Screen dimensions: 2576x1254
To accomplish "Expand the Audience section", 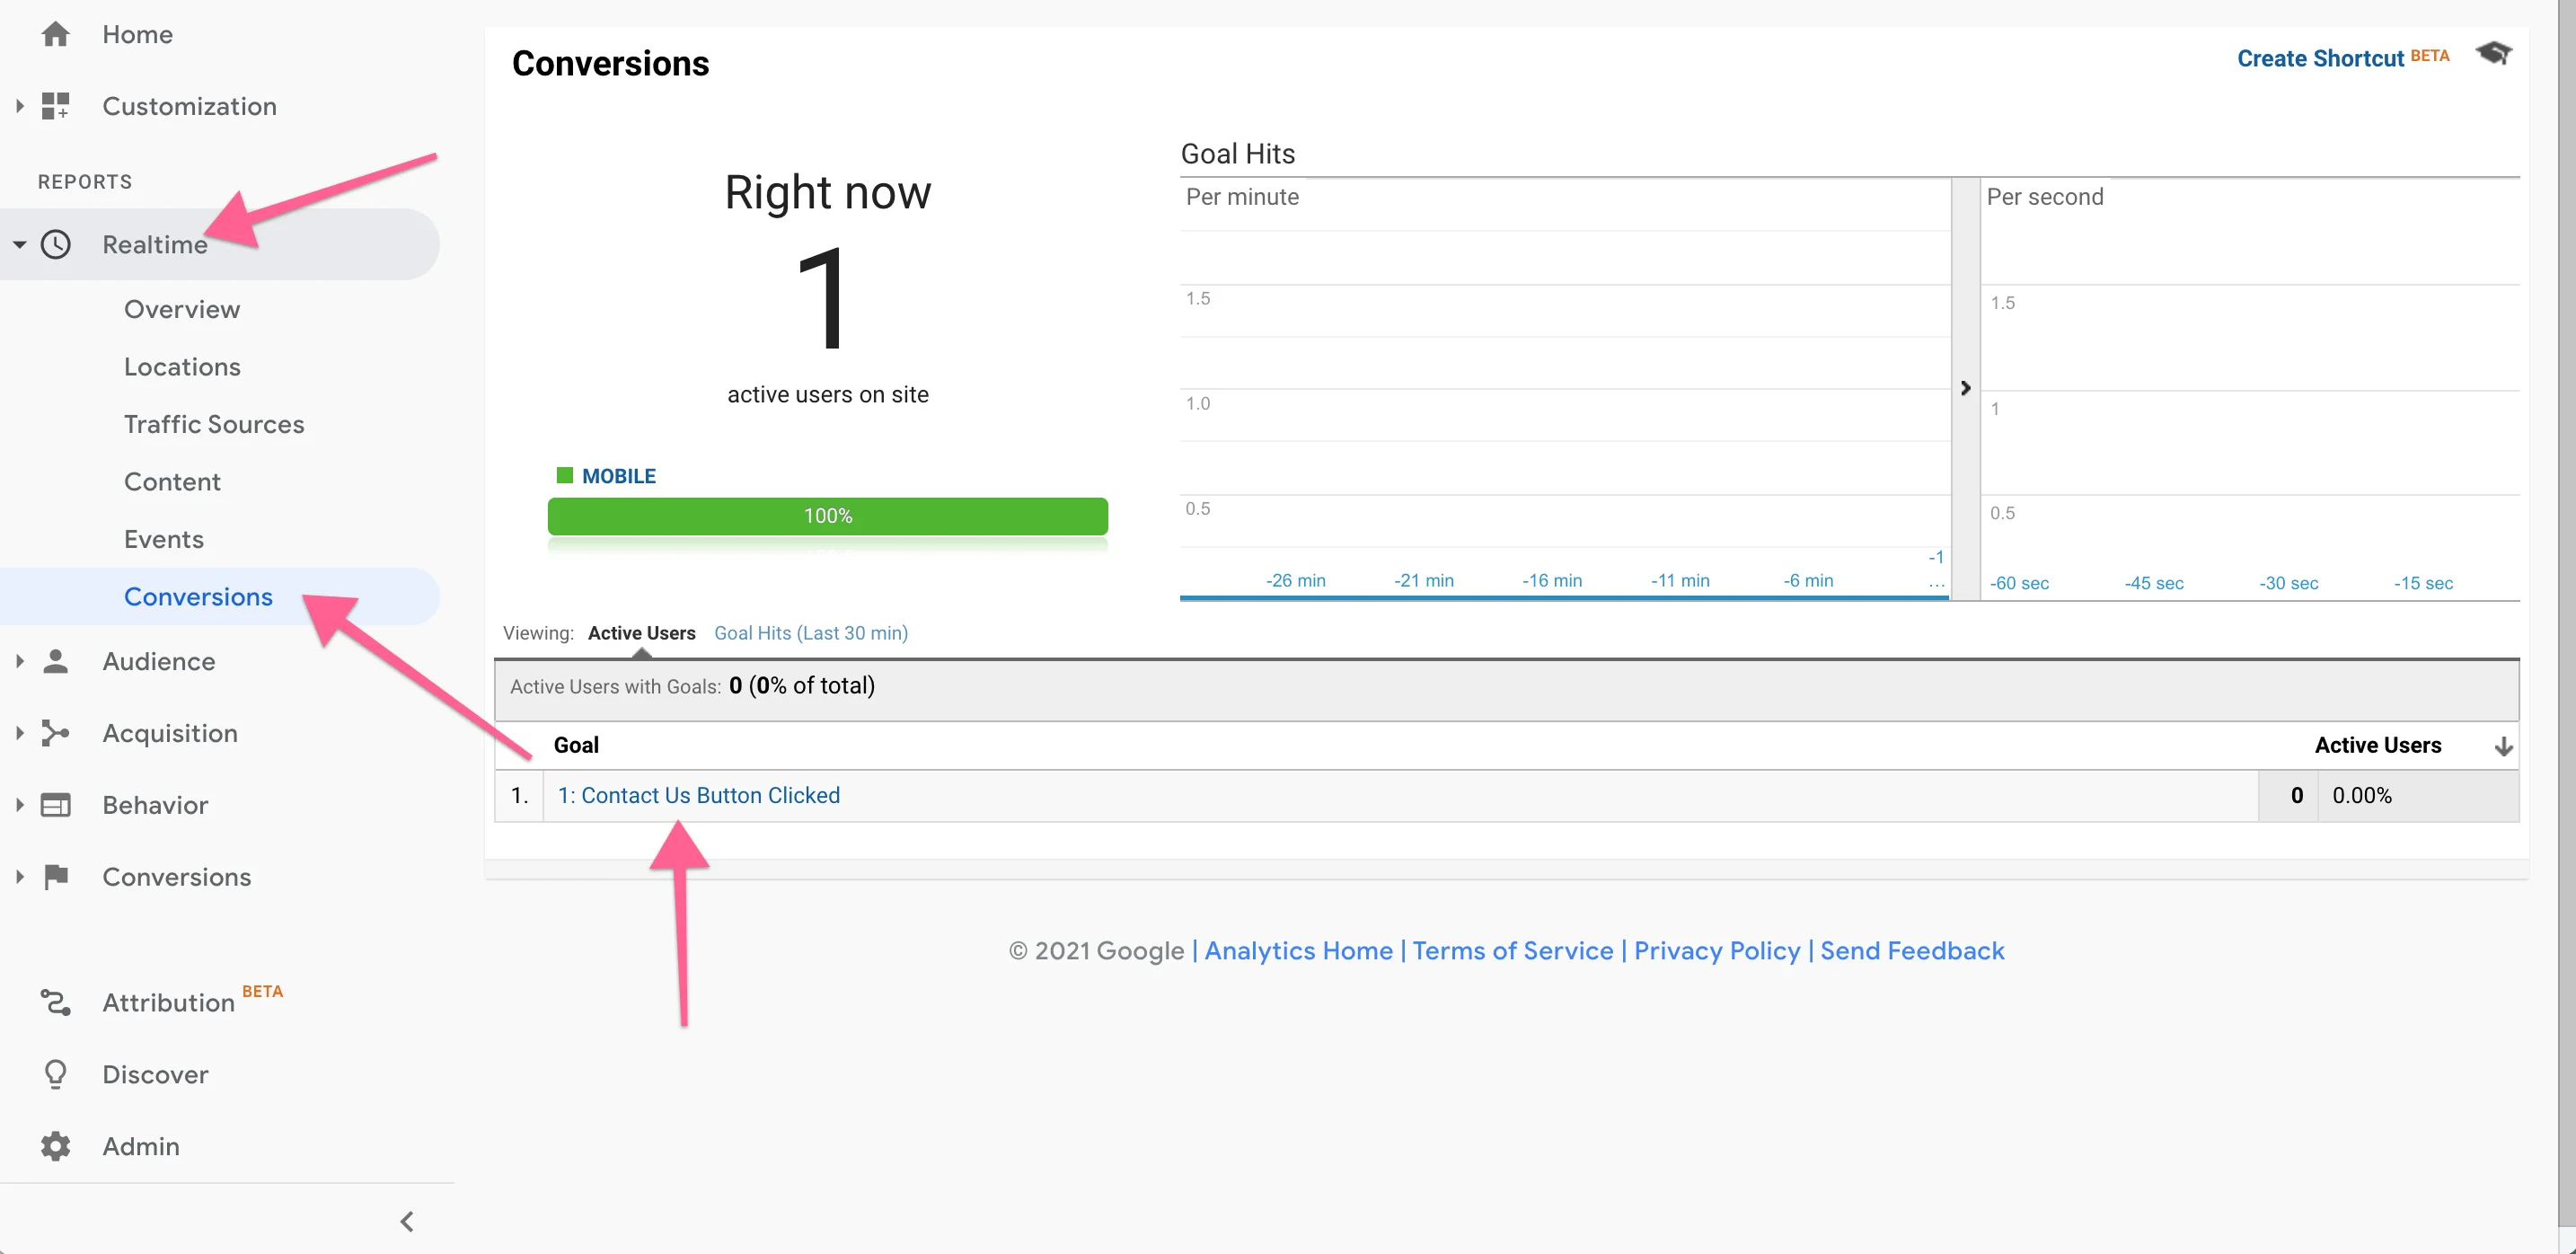I will click(18, 661).
